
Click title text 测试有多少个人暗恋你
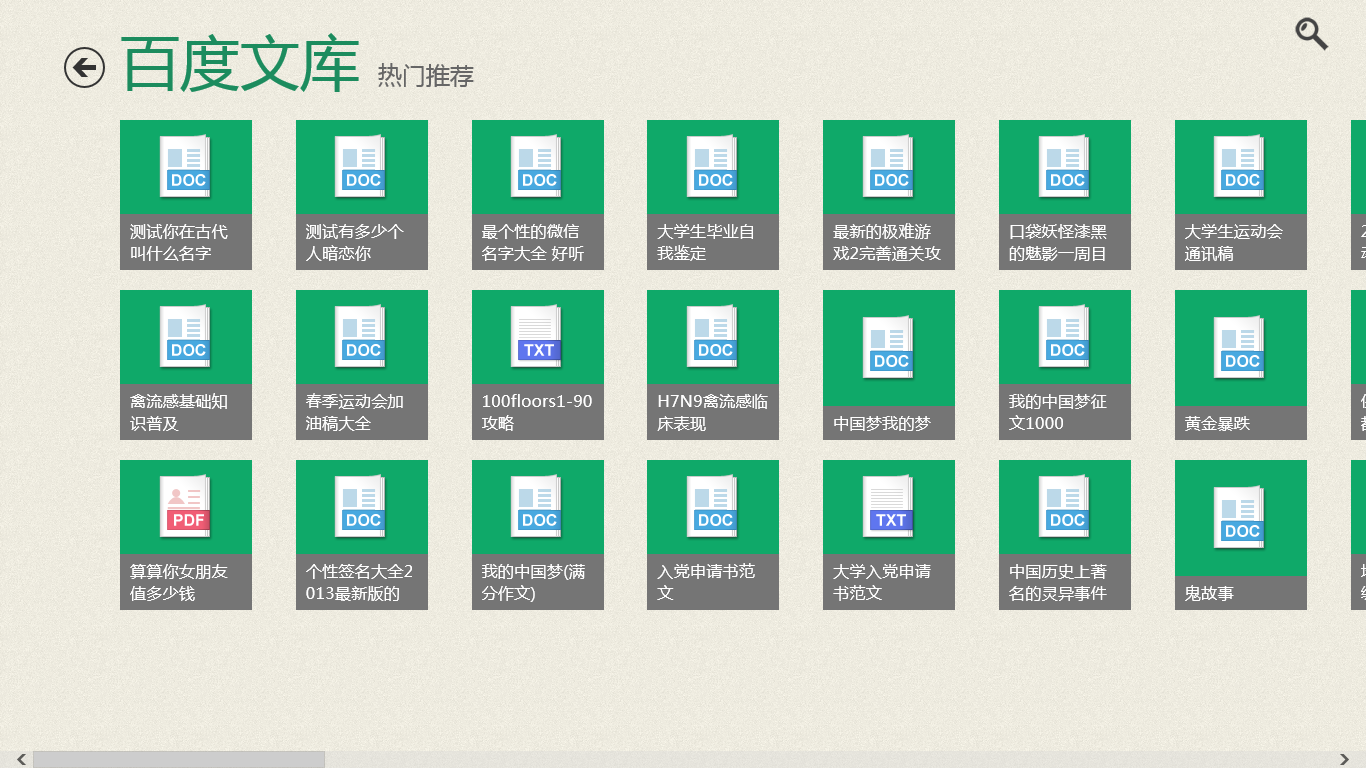tap(355, 243)
